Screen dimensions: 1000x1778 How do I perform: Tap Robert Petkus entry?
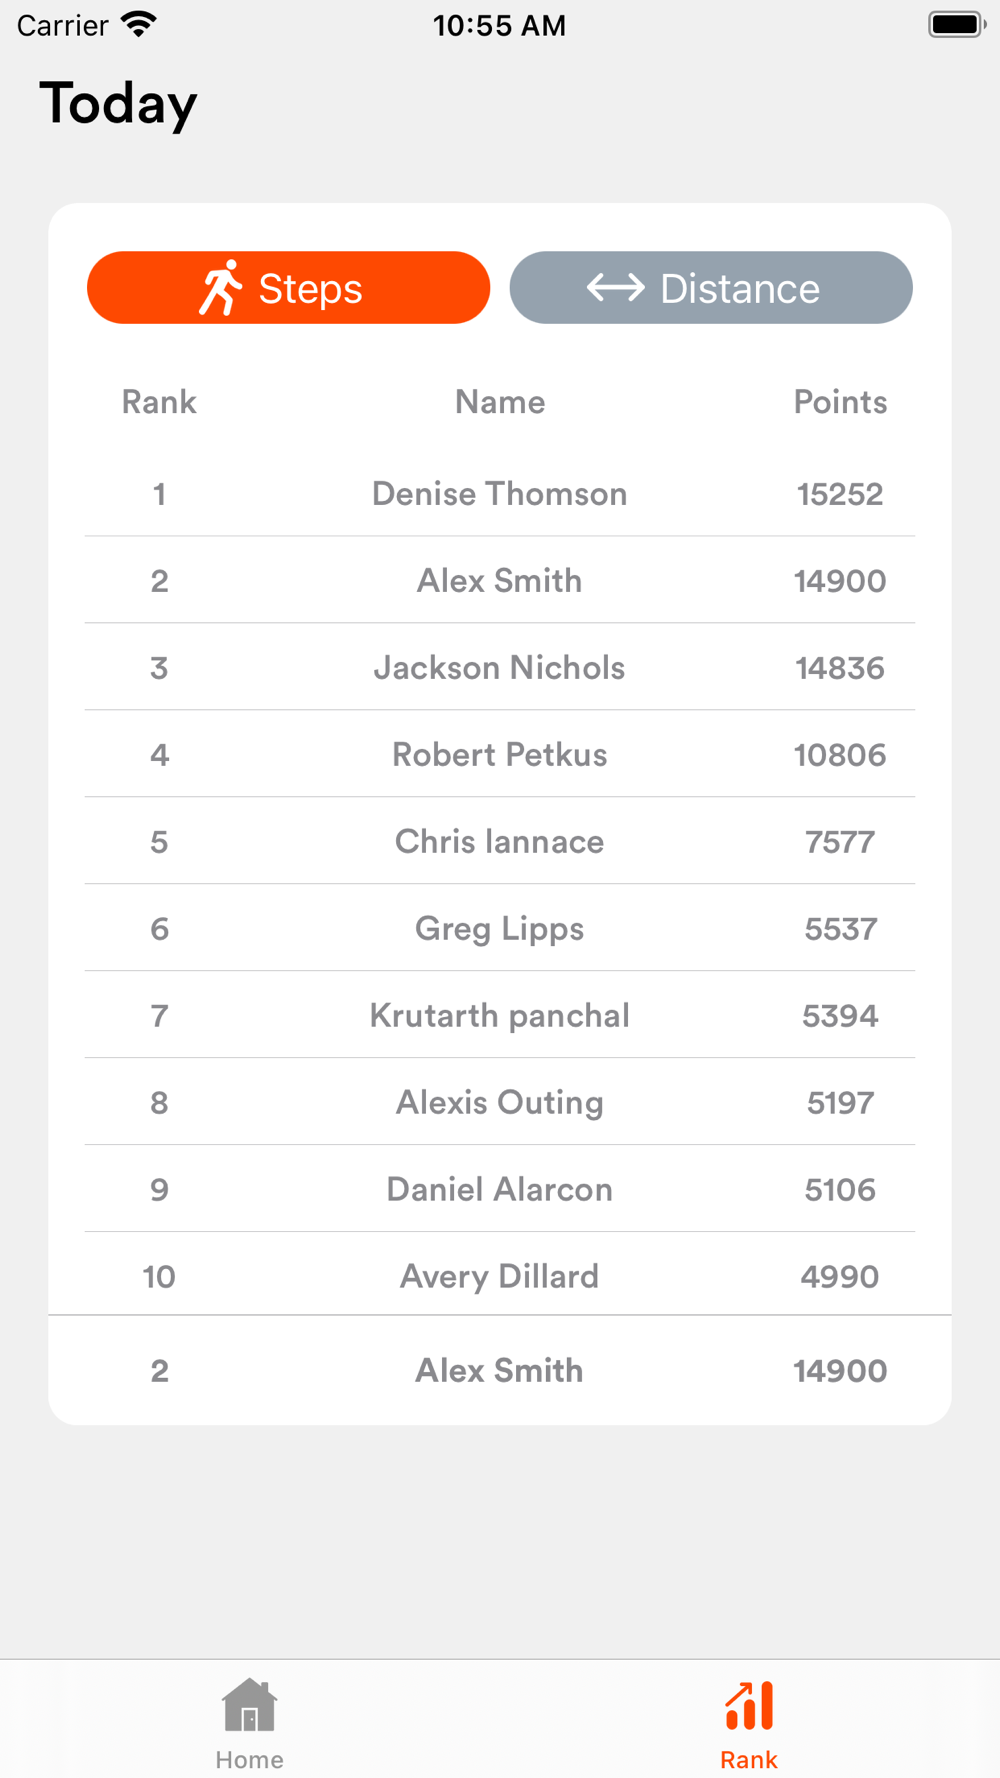pos(500,754)
